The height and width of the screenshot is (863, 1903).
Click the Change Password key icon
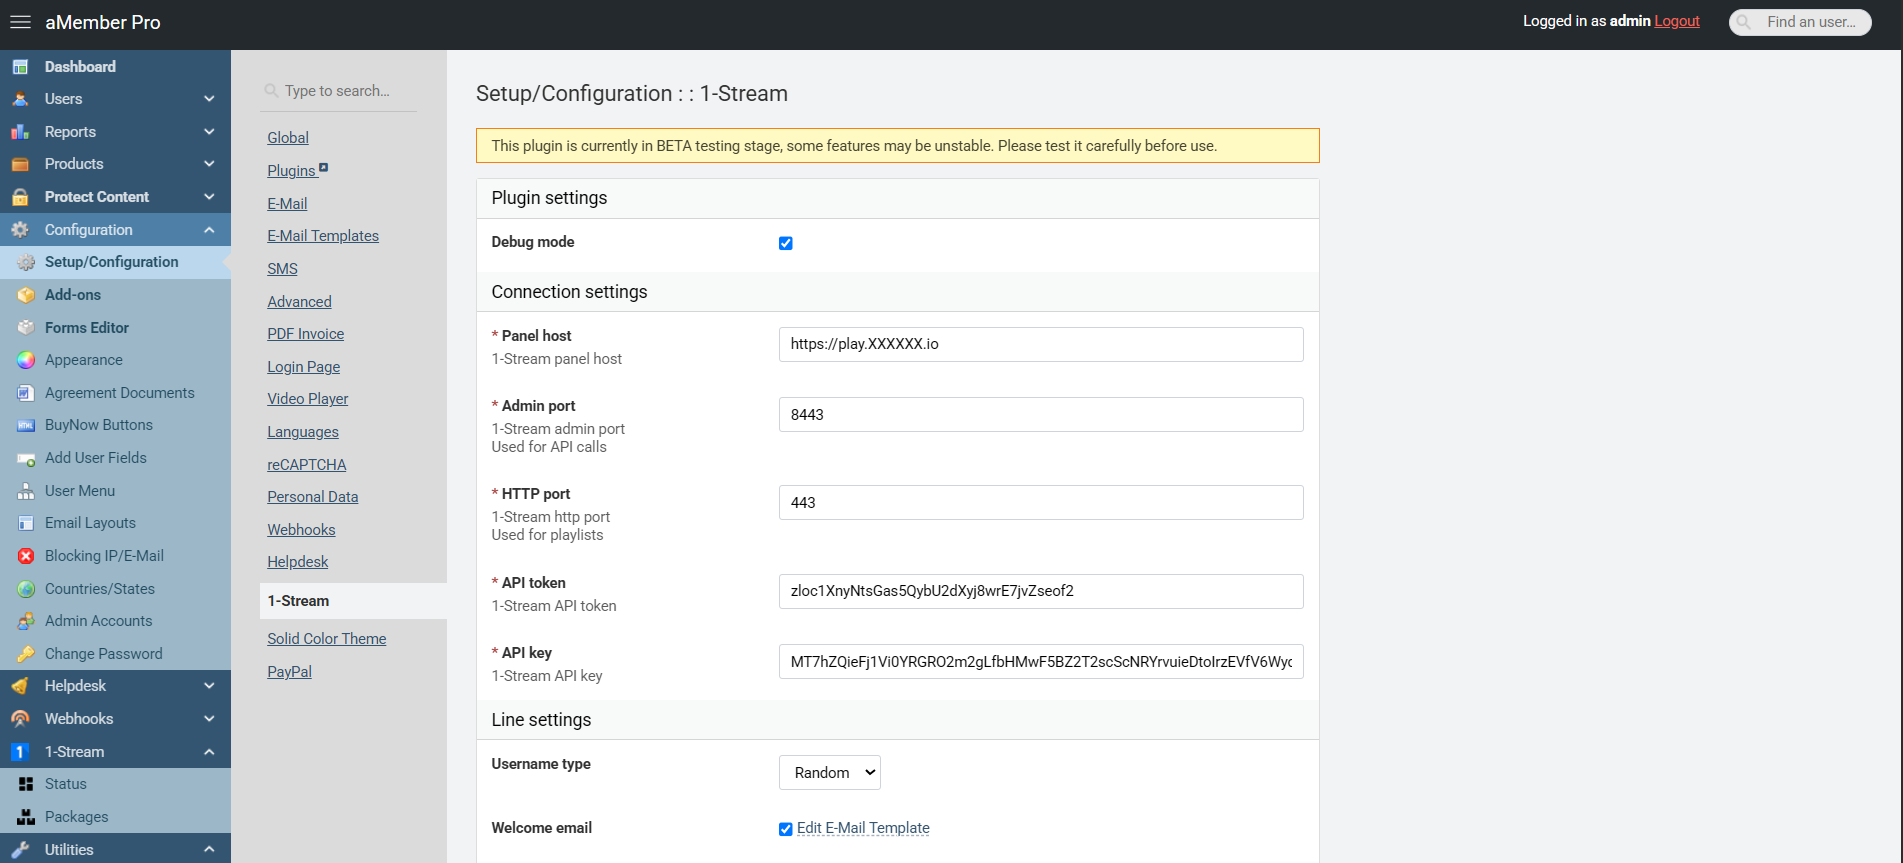[26, 654]
